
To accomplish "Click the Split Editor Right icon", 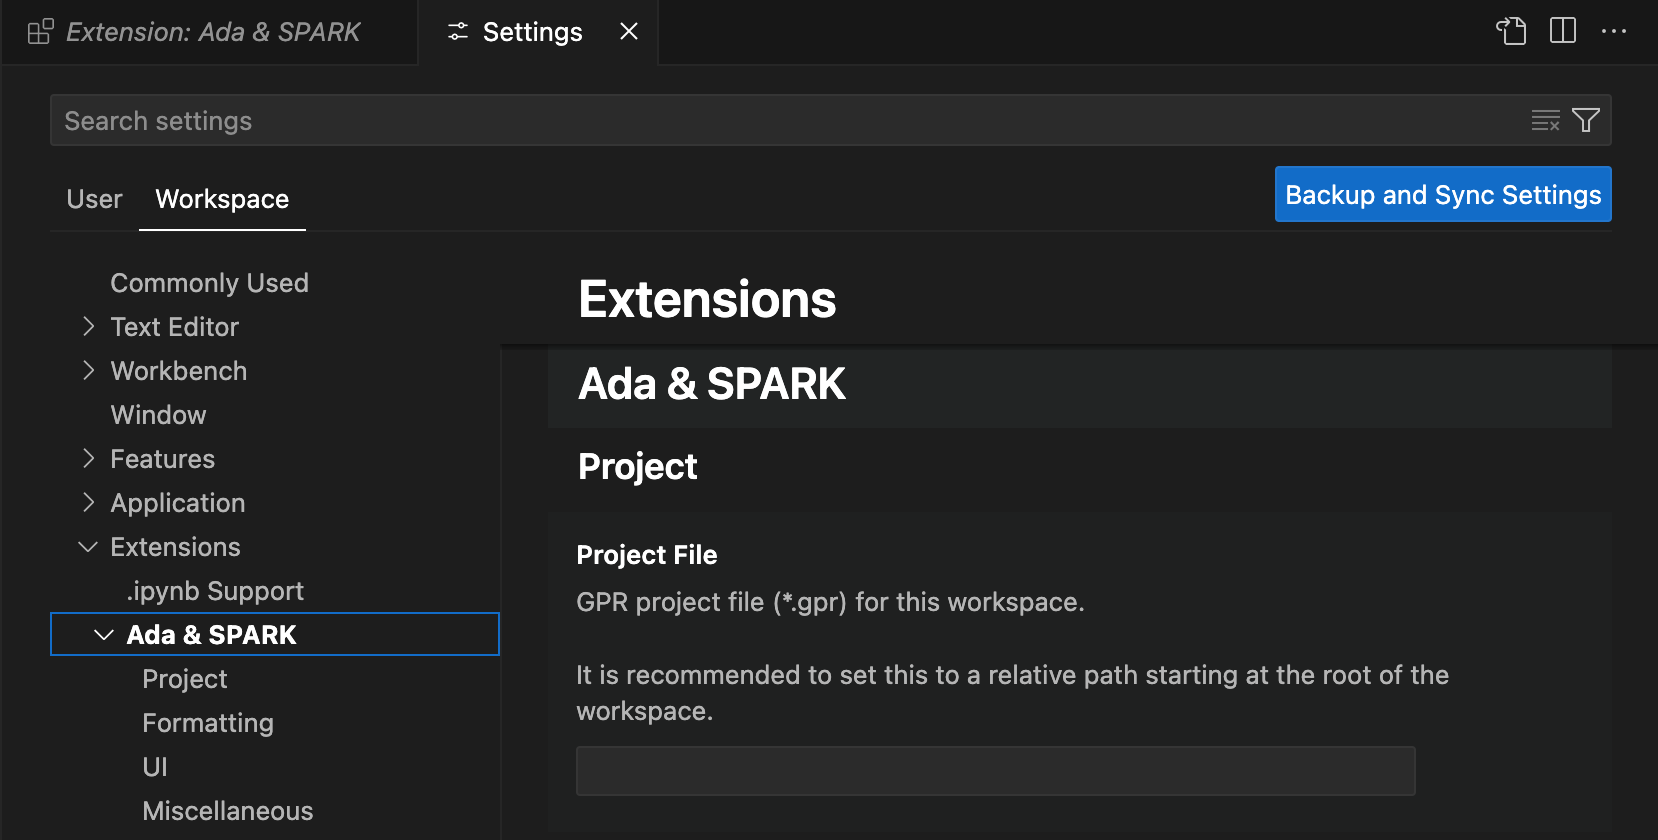I will (1562, 31).
